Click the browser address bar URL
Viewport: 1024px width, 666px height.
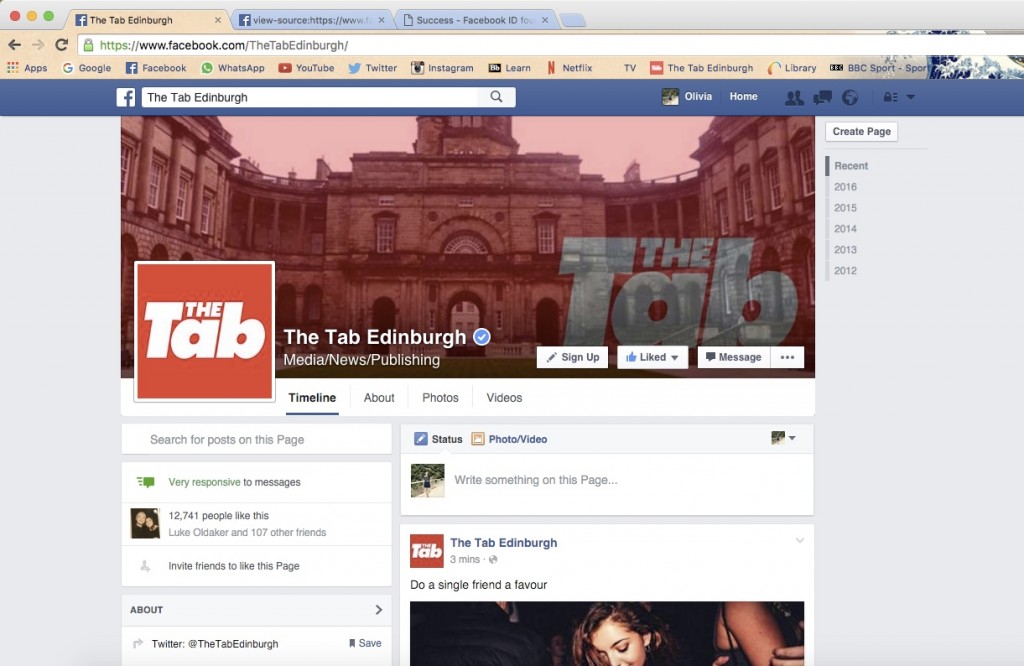224,45
